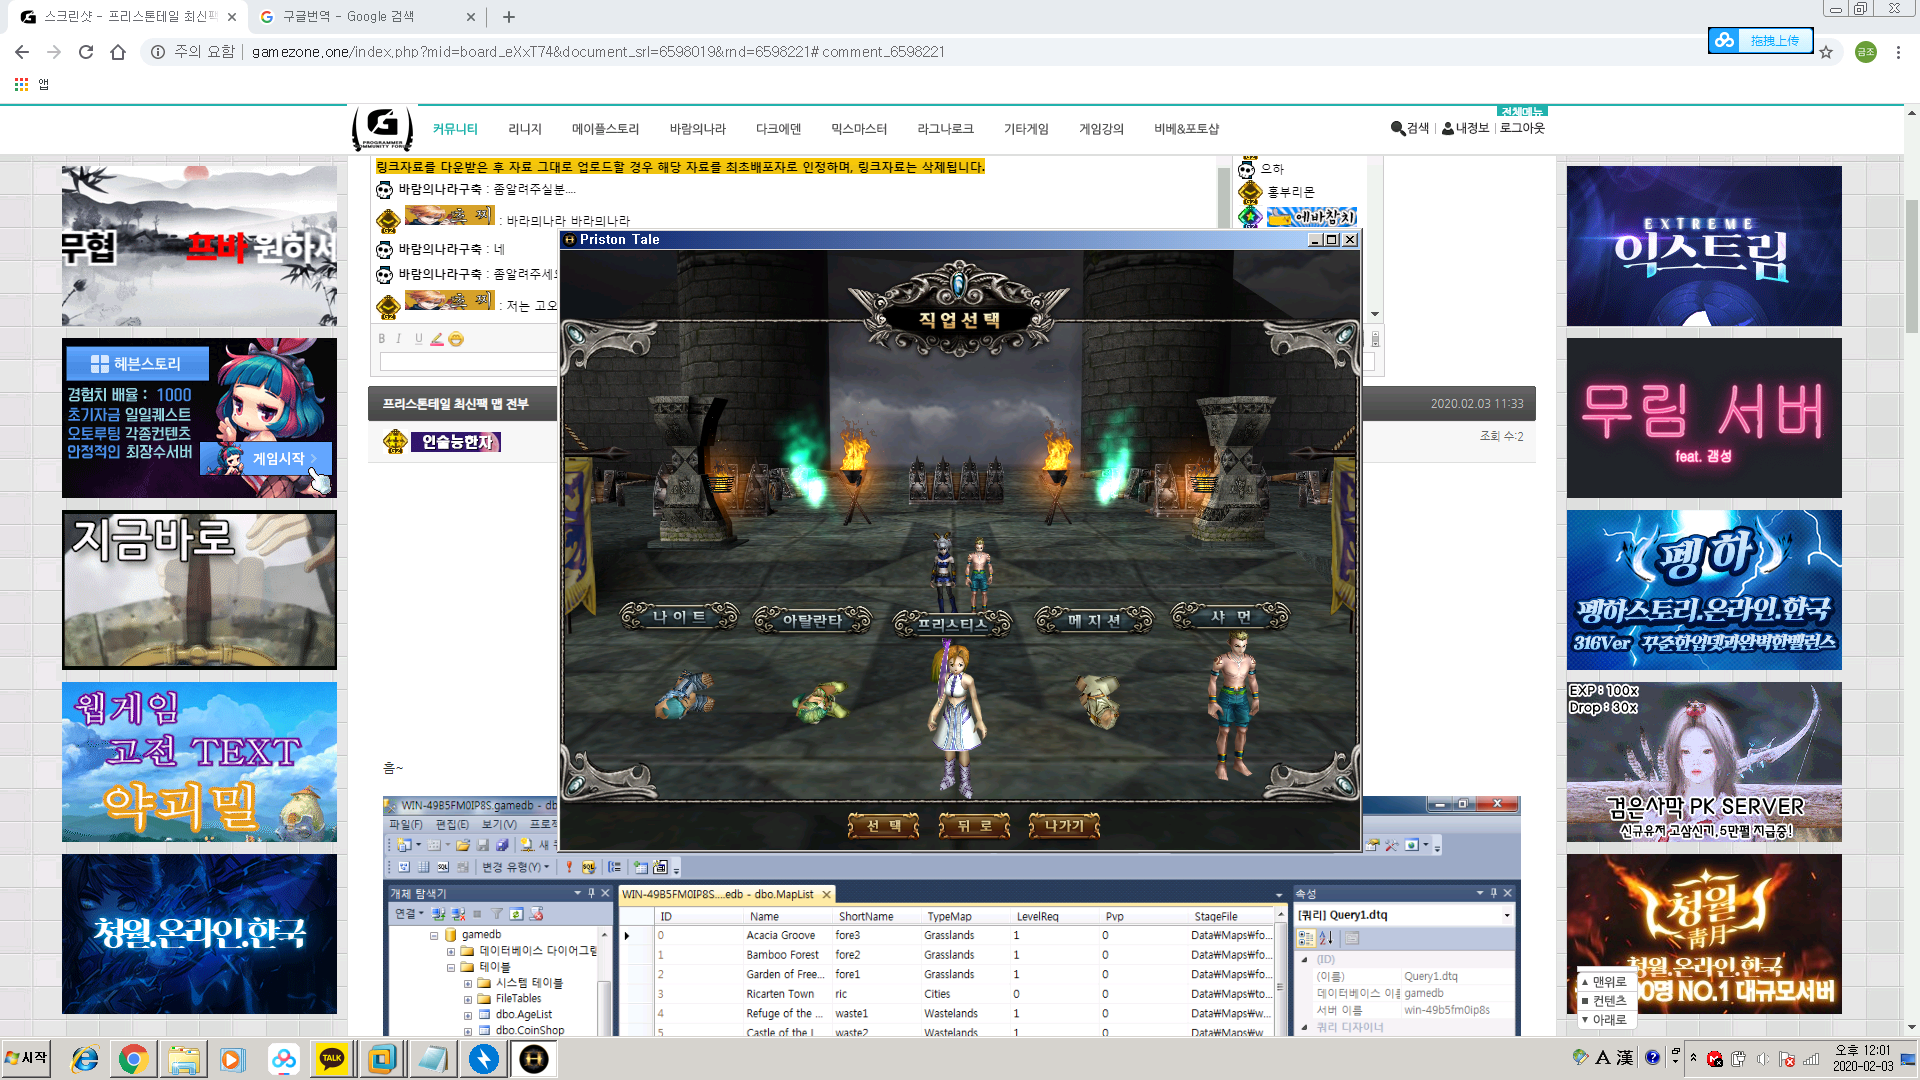
Task: Open the 보기(V) menu in SSMS
Action: coord(499,825)
